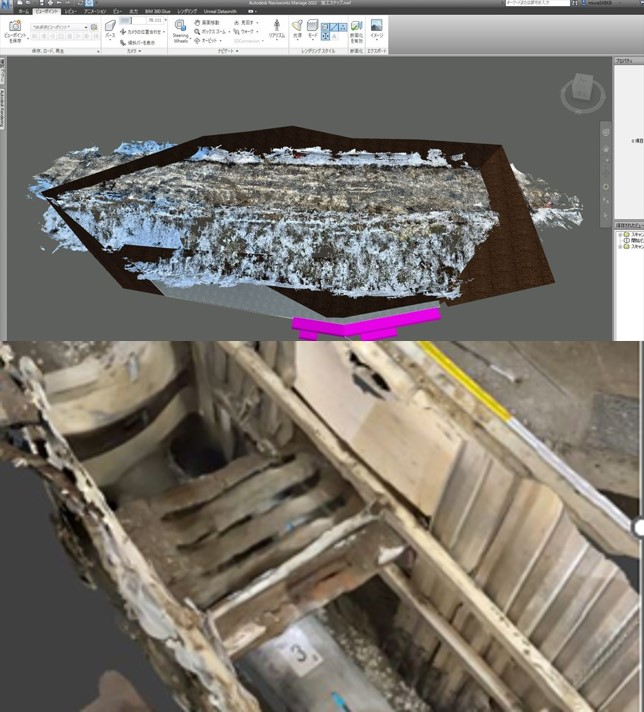The width and height of the screenshot is (644, 712).
Task: Expand the last saved viewpoints tree folder
Action: click(621, 248)
